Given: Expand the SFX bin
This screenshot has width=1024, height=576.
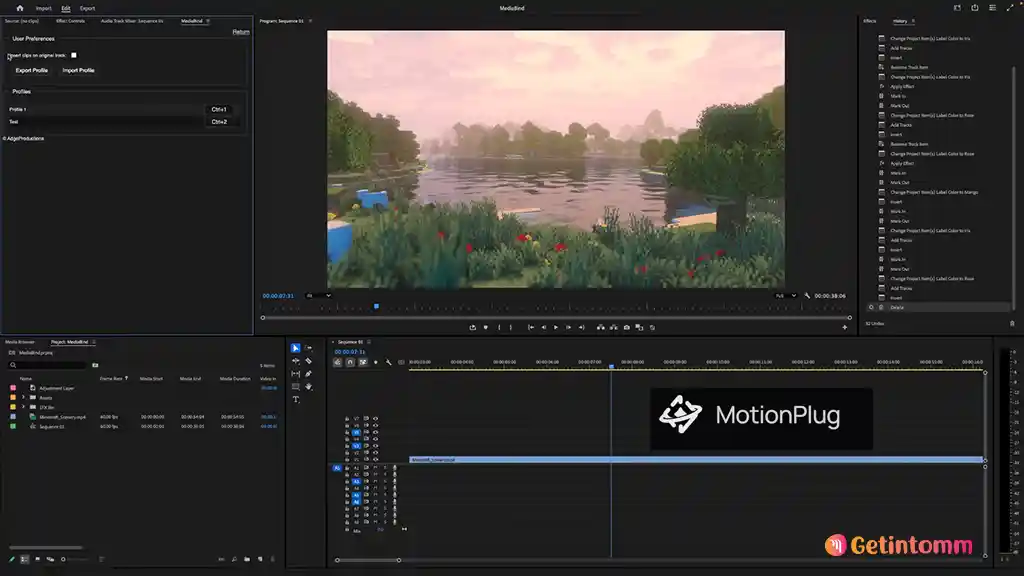Looking at the screenshot, I should (24, 407).
